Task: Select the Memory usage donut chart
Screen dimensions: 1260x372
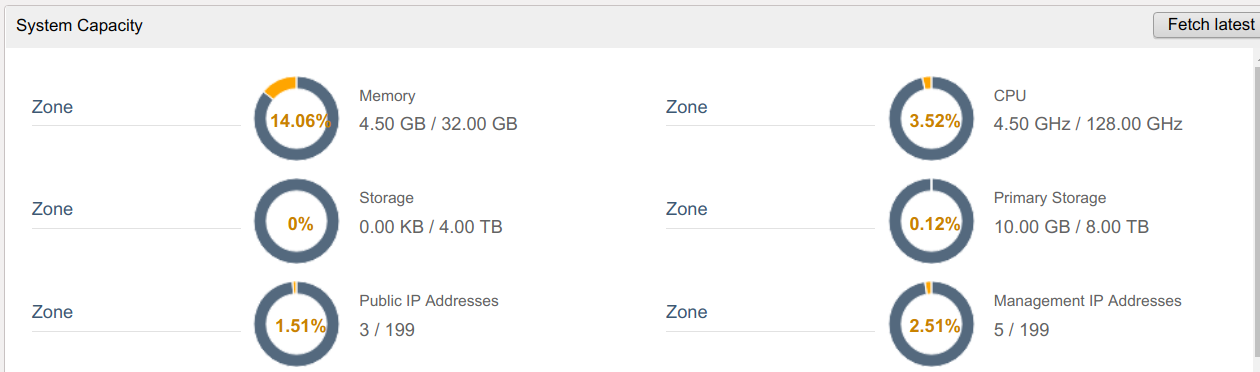Action: click(x=297, y=120)
